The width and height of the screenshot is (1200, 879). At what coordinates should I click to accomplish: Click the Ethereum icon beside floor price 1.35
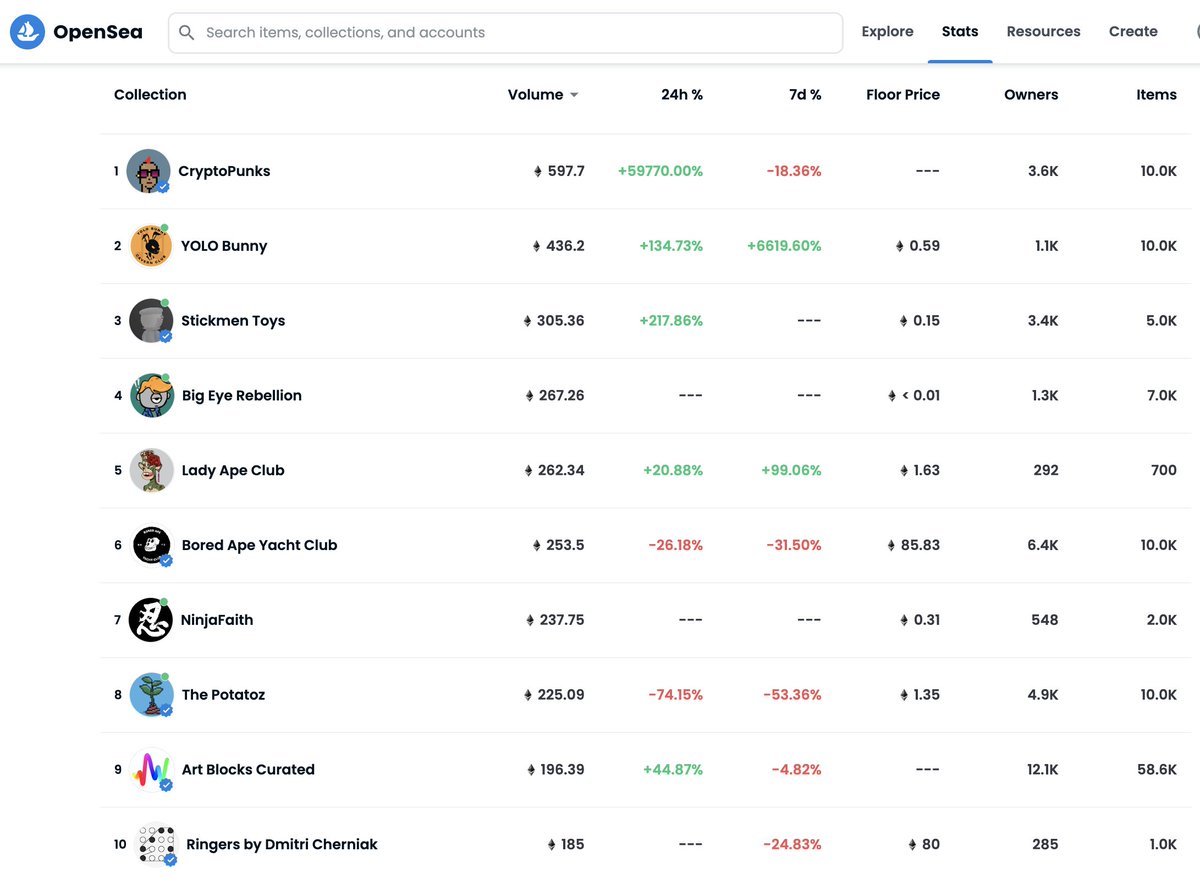[903, 695]
